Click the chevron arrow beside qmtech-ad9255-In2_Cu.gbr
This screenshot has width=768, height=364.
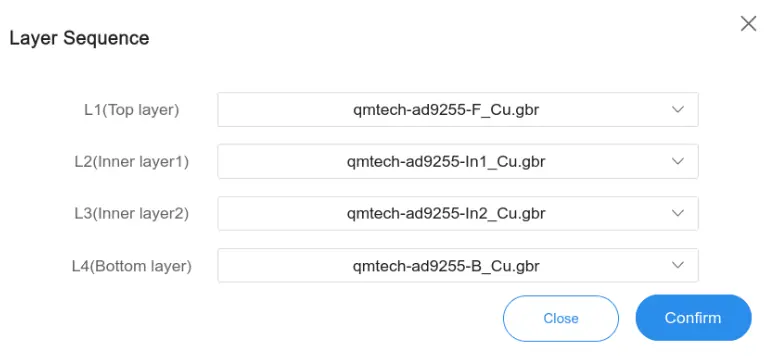point(677,213)
